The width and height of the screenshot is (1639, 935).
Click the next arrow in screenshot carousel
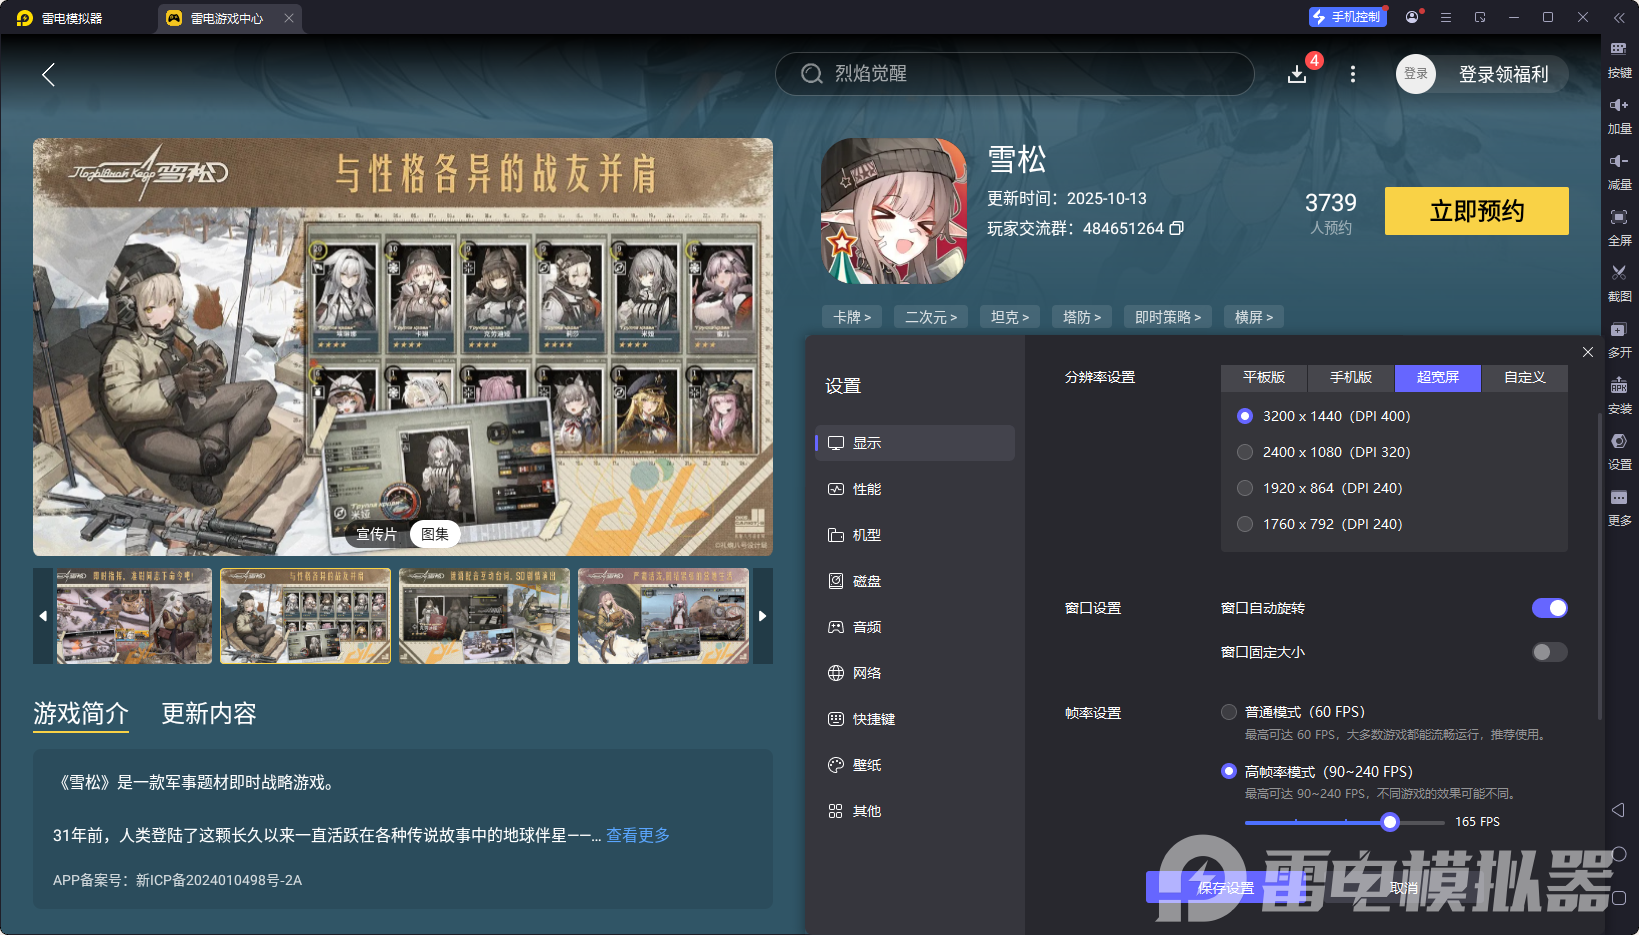763,616
